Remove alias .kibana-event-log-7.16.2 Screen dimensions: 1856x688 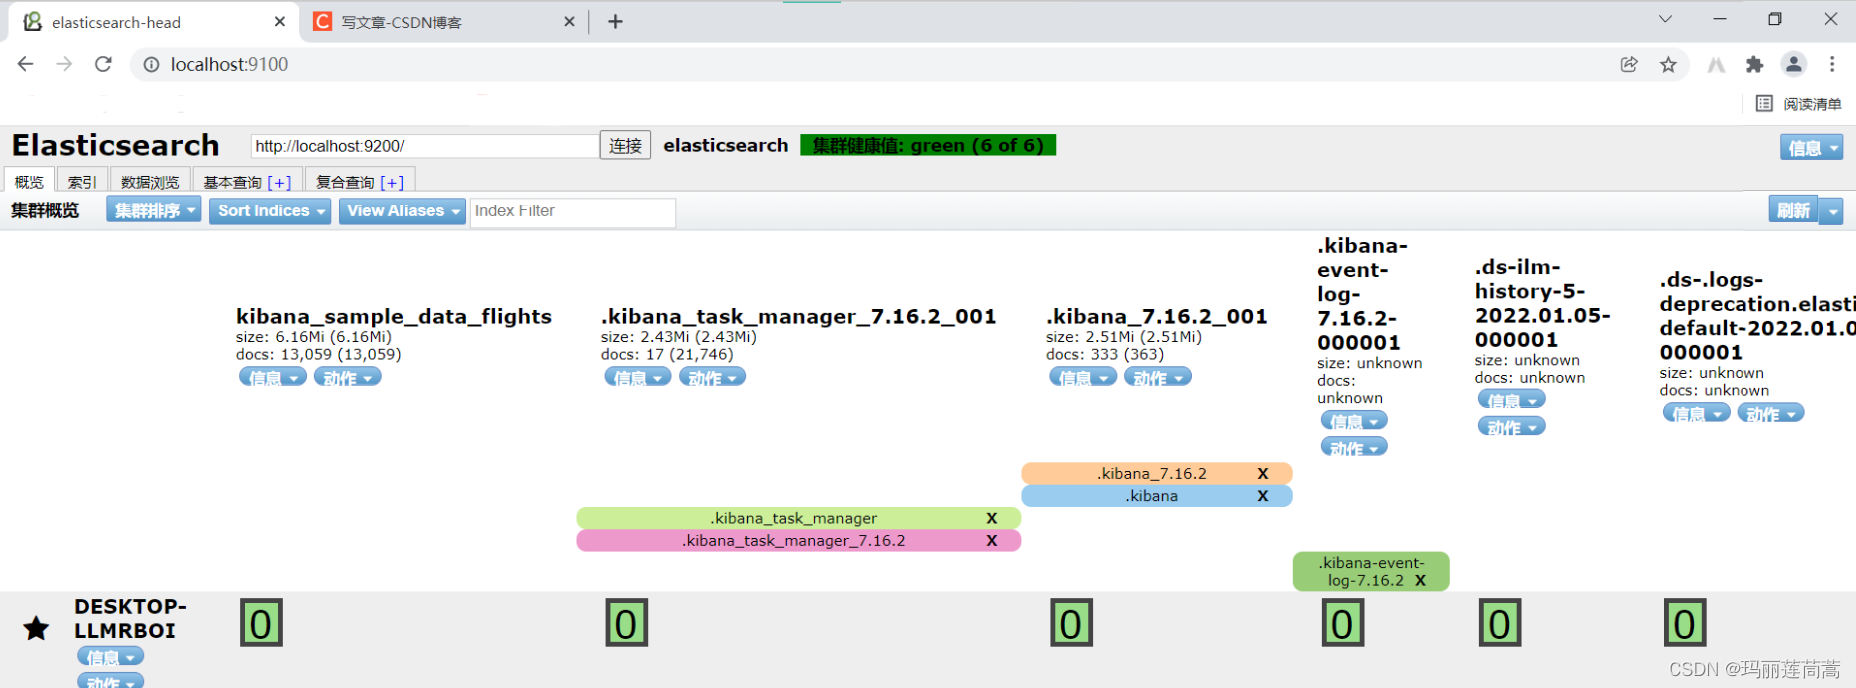pyautogui.click(x=1420, y=580)
